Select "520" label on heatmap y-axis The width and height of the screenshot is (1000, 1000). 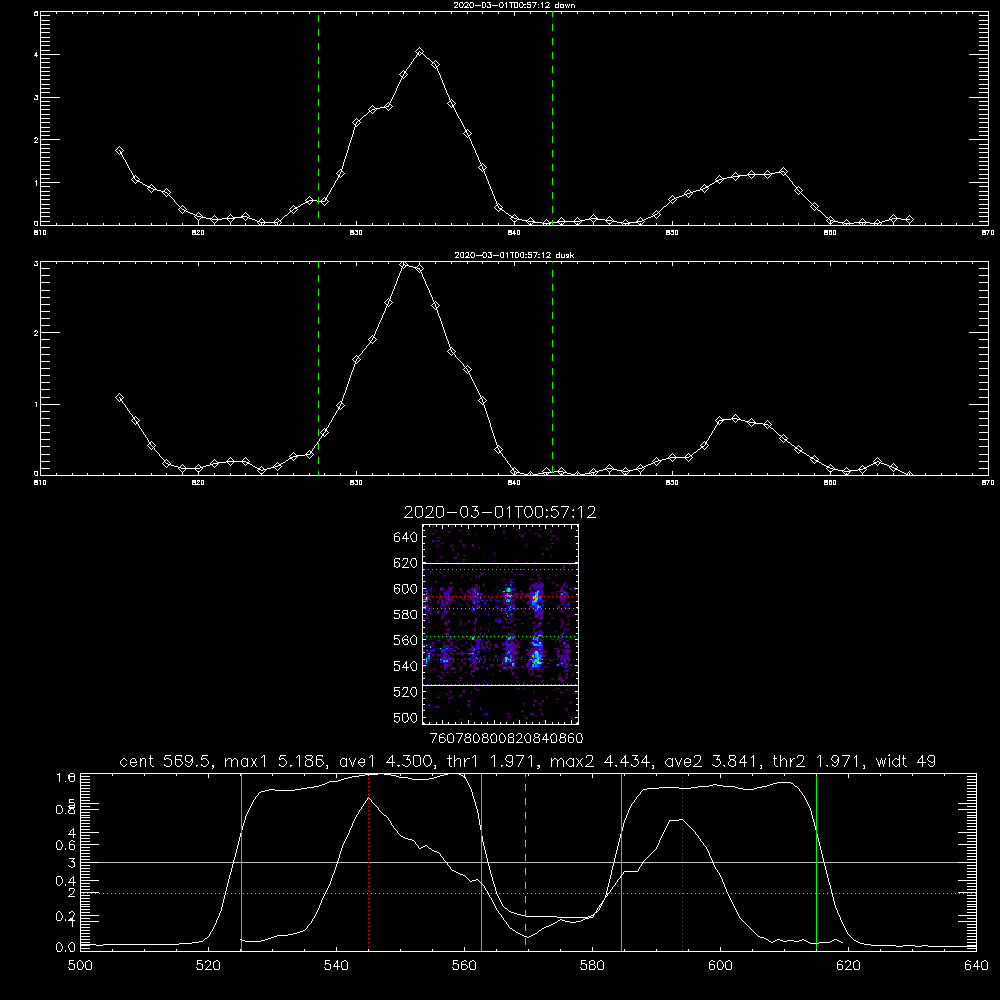(x=406, y=692)
